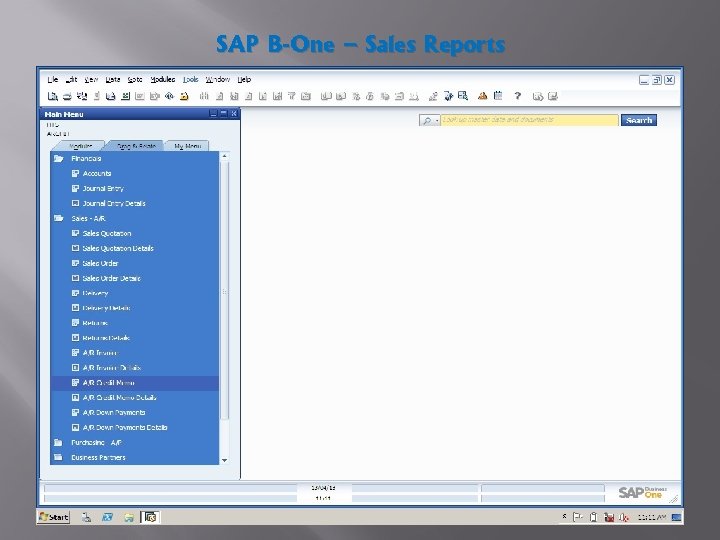Click the Print toolbar icon
720x540 pixels.
click(67, 96)
